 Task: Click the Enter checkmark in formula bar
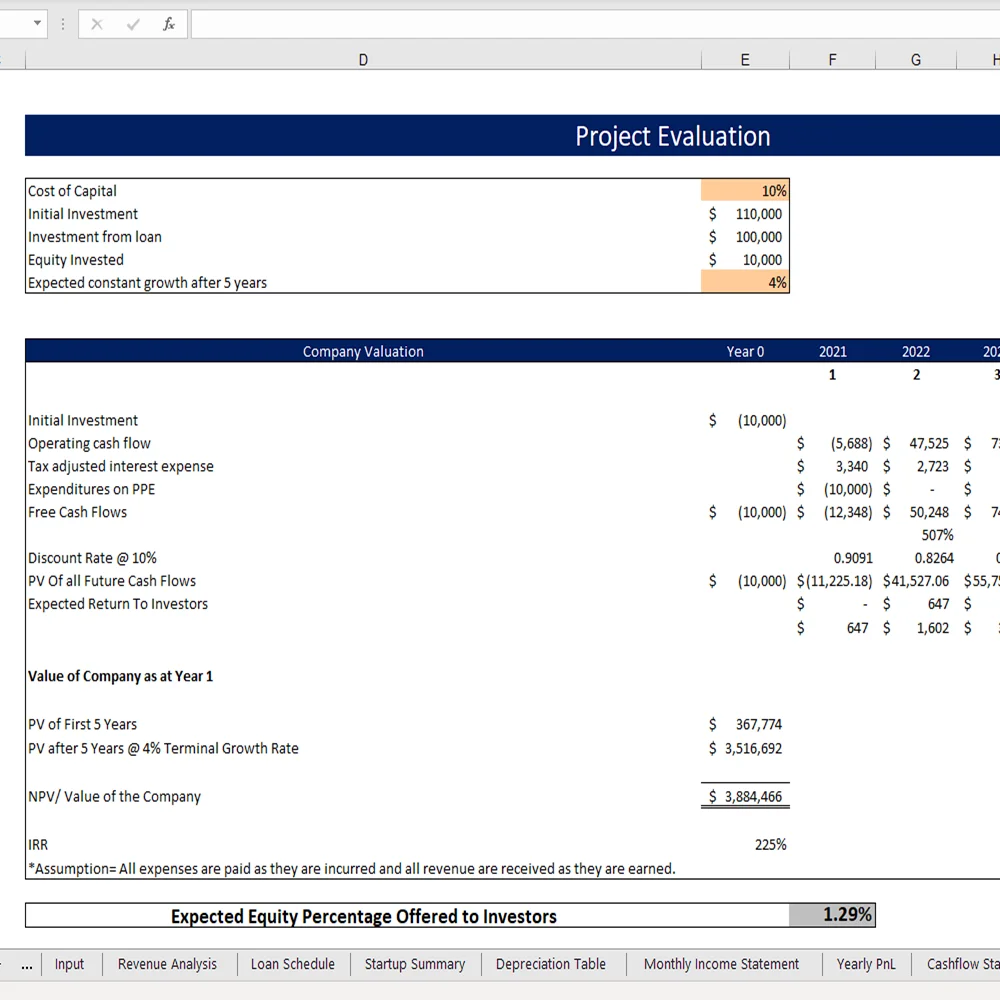133,24
